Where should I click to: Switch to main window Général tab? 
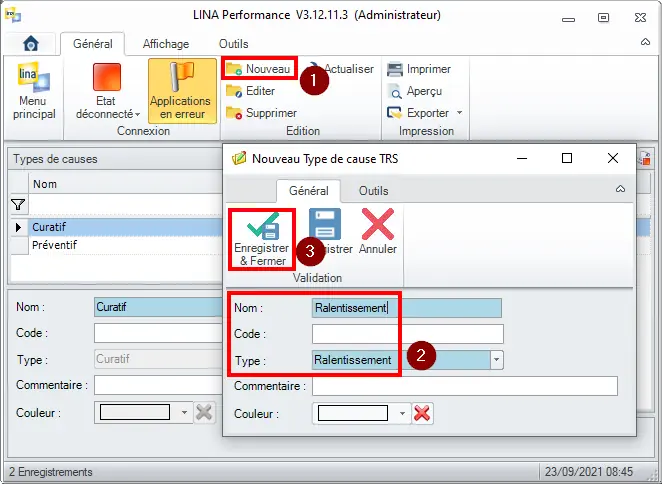(x=92, y=44)
